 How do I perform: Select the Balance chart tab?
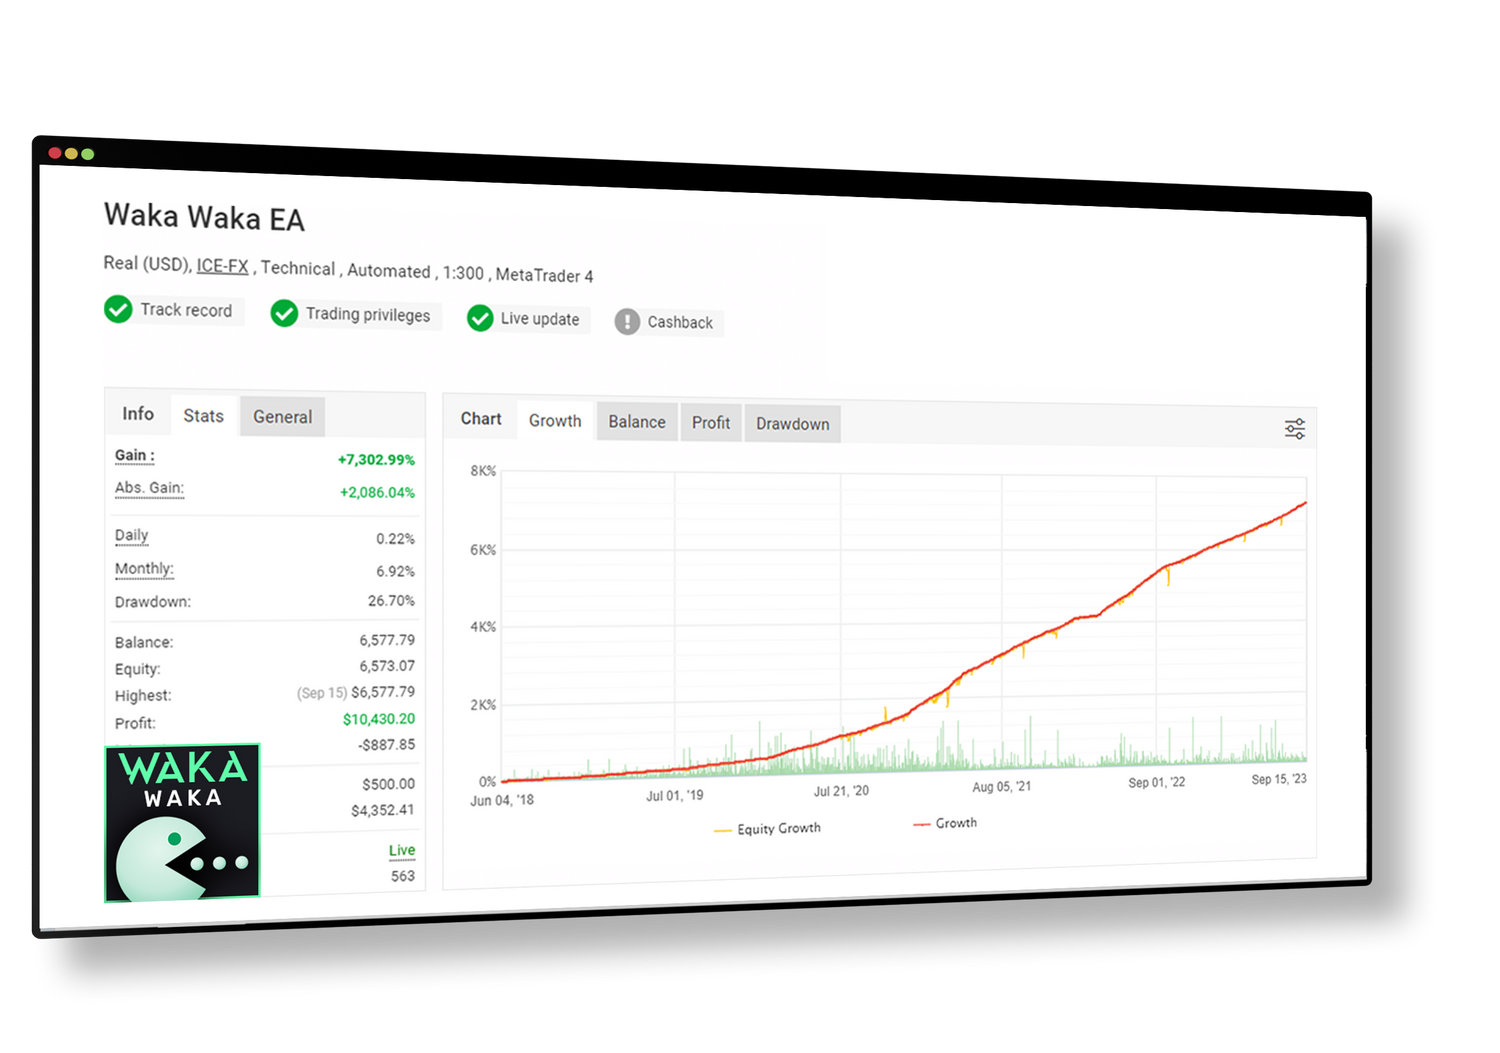pyautogui.click(x=637, y=422)
